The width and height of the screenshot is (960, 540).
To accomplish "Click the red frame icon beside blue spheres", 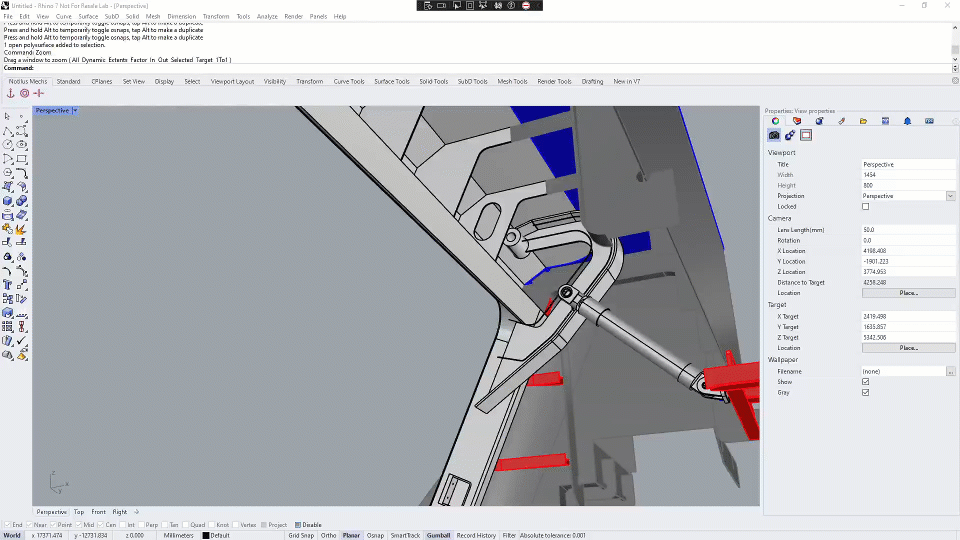I will pyautogui.click(x=806, y=135).
